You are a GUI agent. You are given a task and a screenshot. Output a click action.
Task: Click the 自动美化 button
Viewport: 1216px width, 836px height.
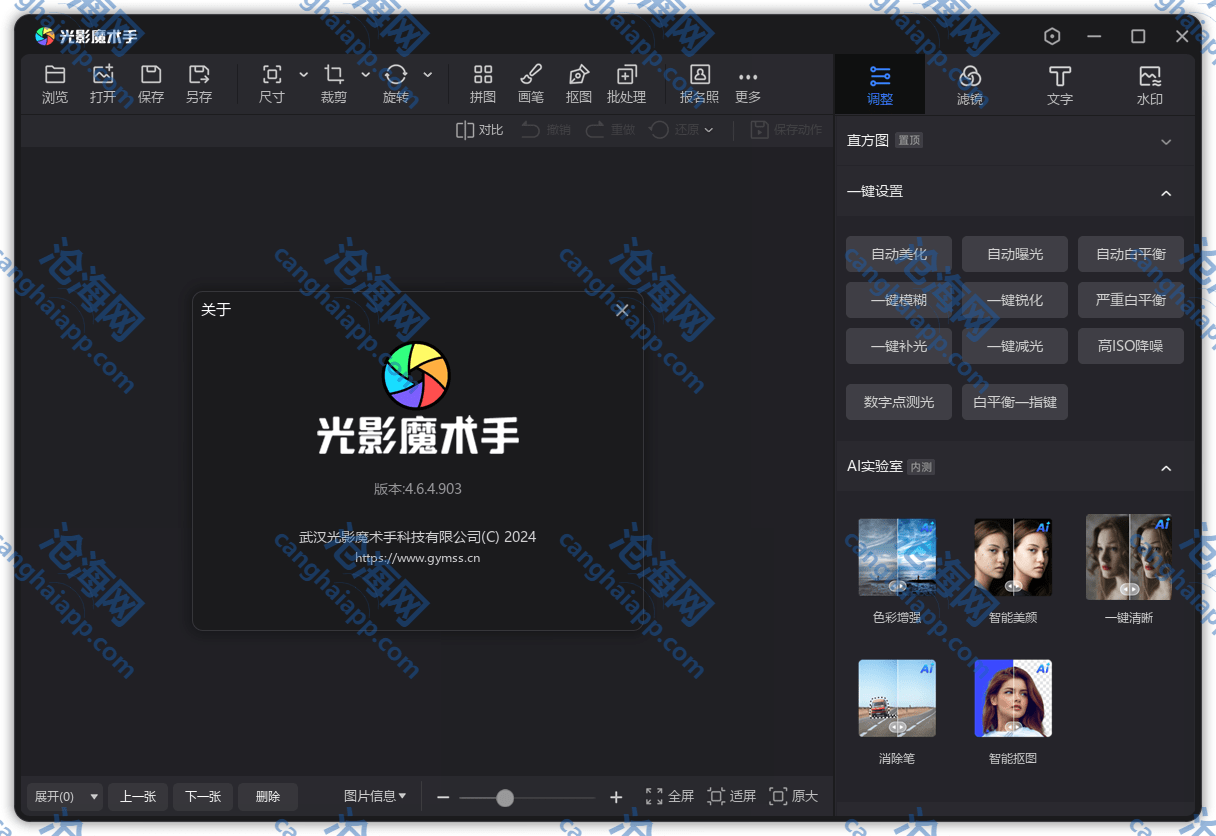899,254
